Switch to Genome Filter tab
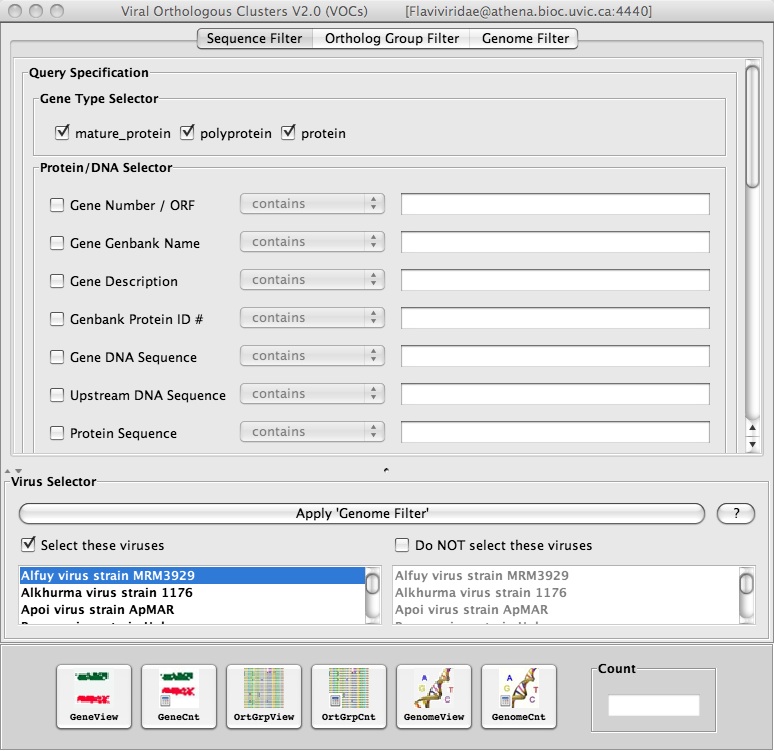The width and height of the screenshot is (774, 751). [525, 39]
